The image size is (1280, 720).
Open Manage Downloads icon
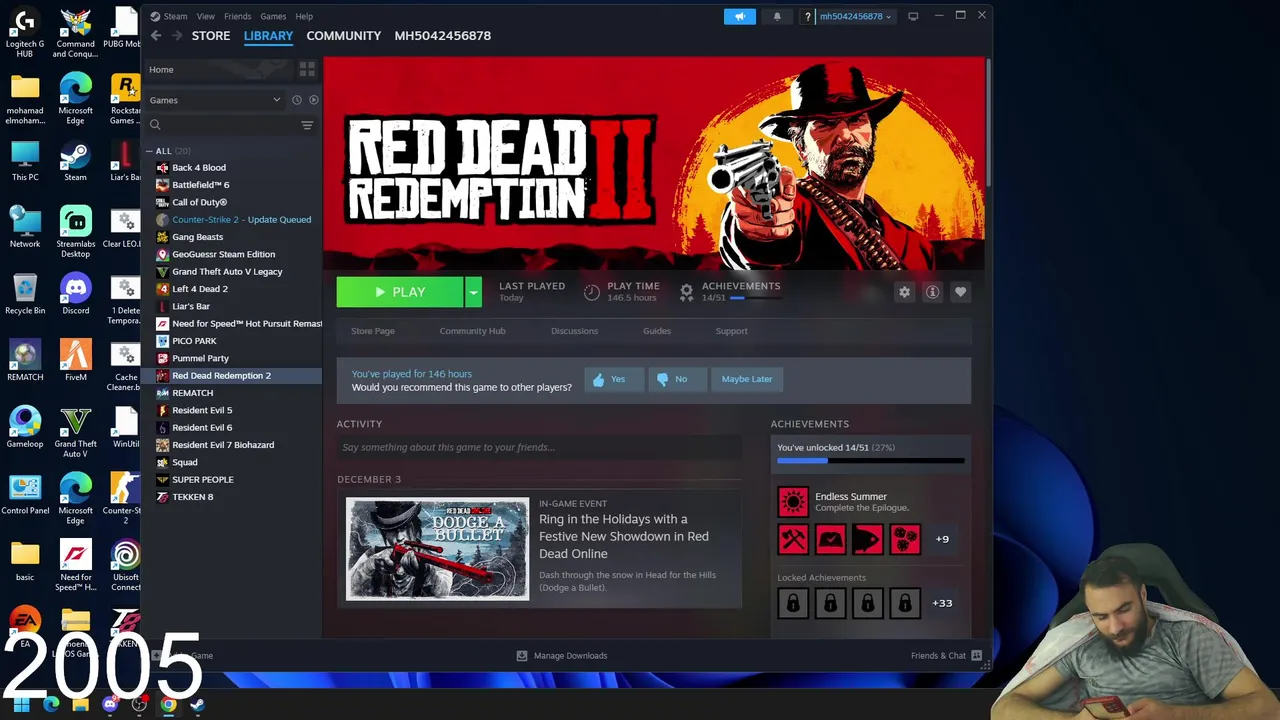point(522,656)
